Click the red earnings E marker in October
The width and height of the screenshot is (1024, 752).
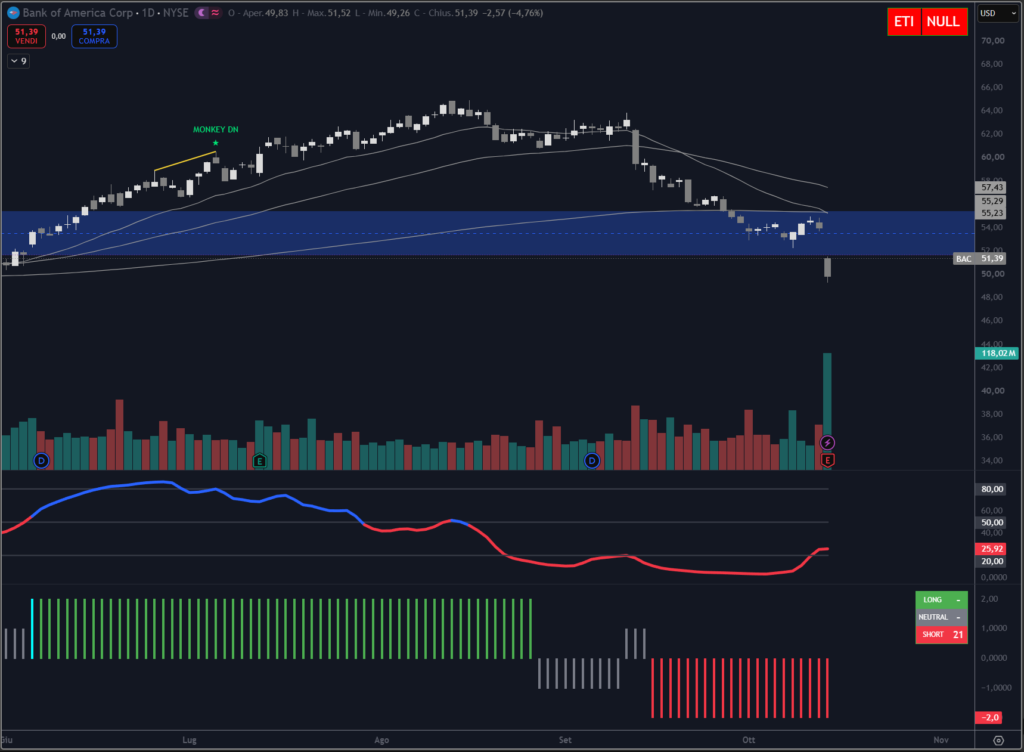click(827, 460)
